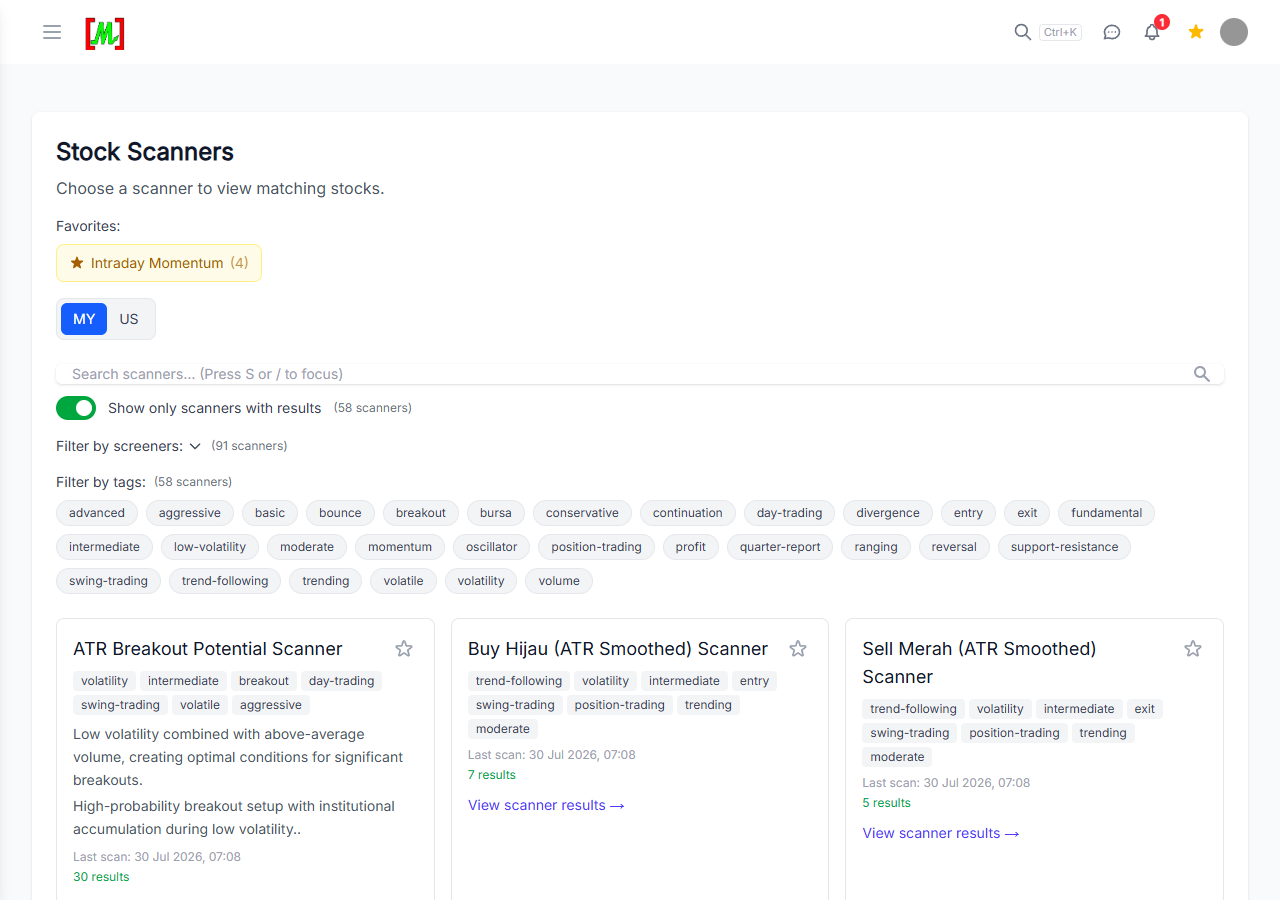Favorite the ATR Breakout Potential Scanner star
The height and width of the screenshot is (900, 1280).
404,649
